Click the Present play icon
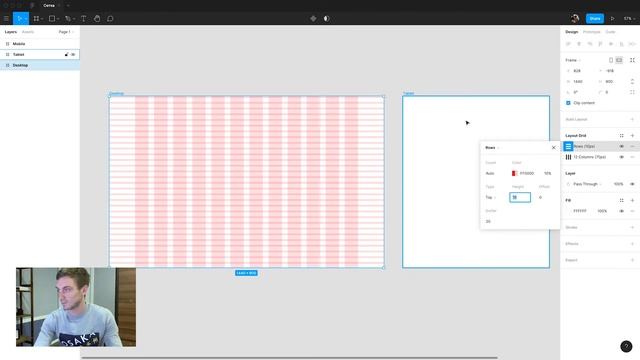 coord(613,18)
